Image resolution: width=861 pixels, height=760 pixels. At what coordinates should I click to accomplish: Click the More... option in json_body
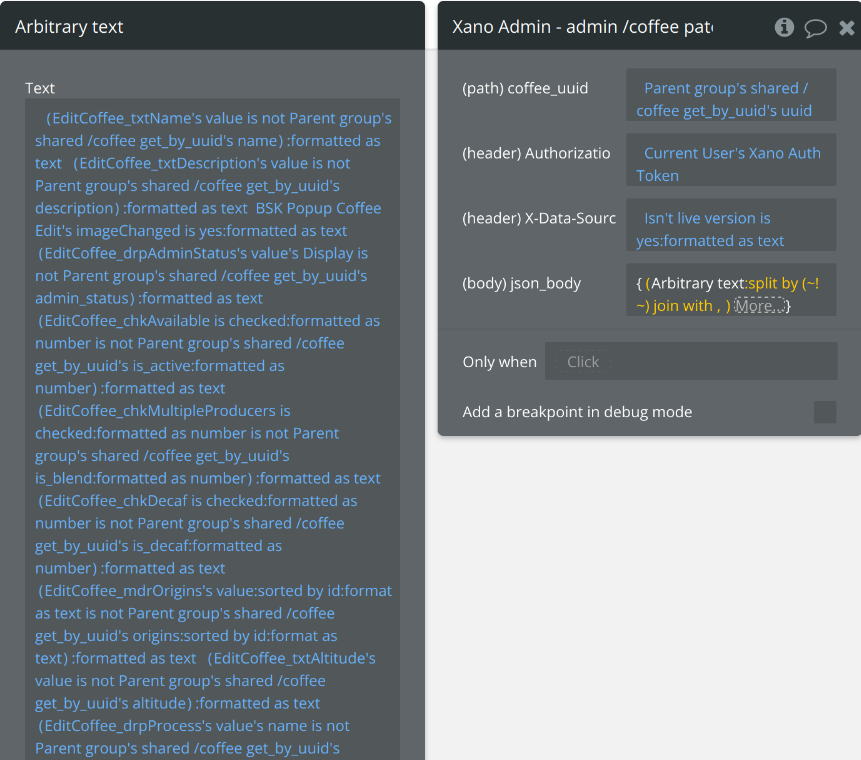[x=758, y=305]
